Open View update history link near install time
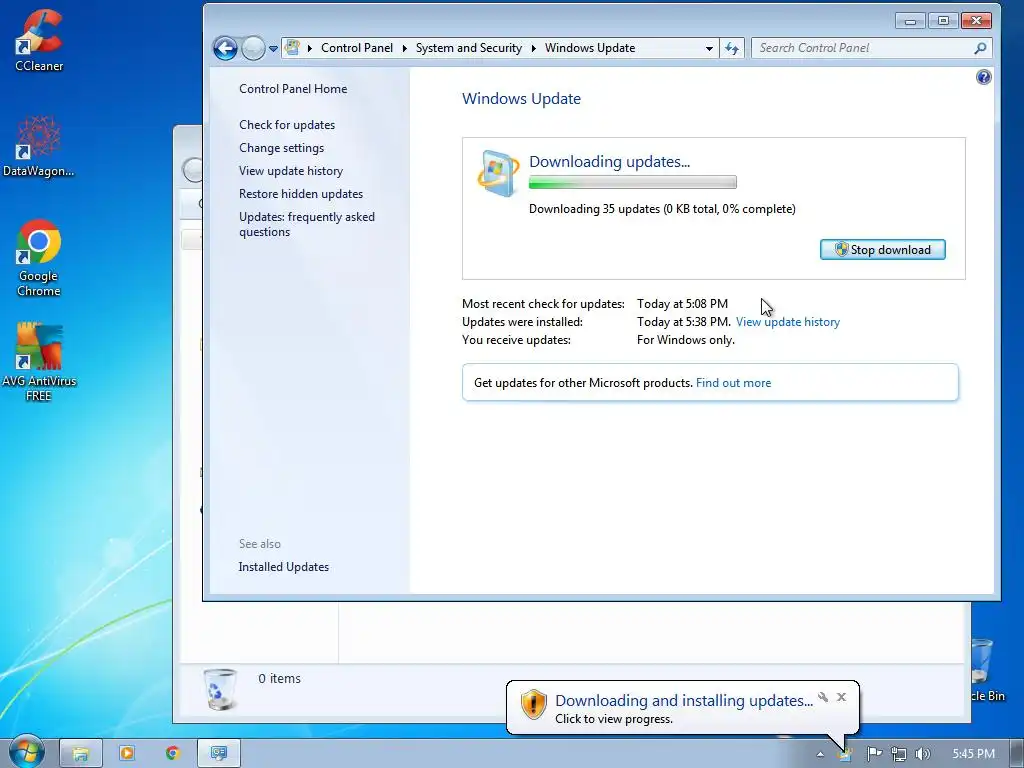 pyautogui.click(x=788, y=322)
